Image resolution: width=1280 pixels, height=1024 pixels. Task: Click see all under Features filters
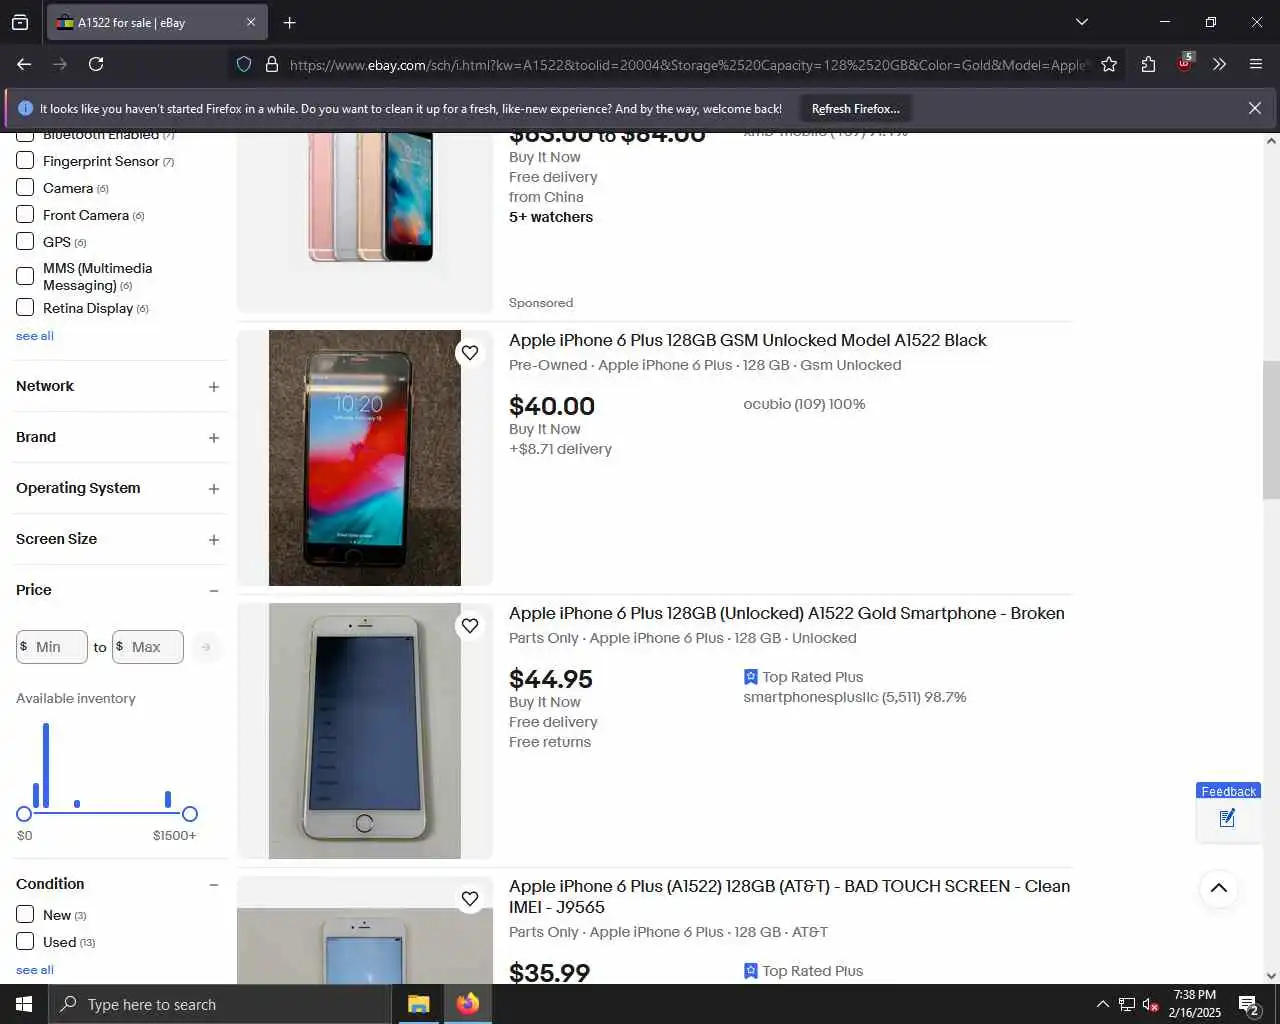[35, 336]
